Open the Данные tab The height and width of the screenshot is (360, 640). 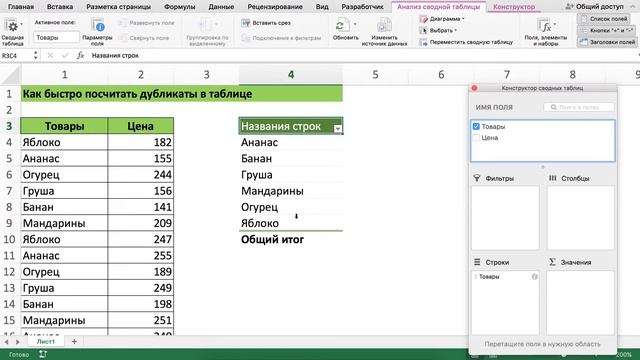click(x=221, y=7)
